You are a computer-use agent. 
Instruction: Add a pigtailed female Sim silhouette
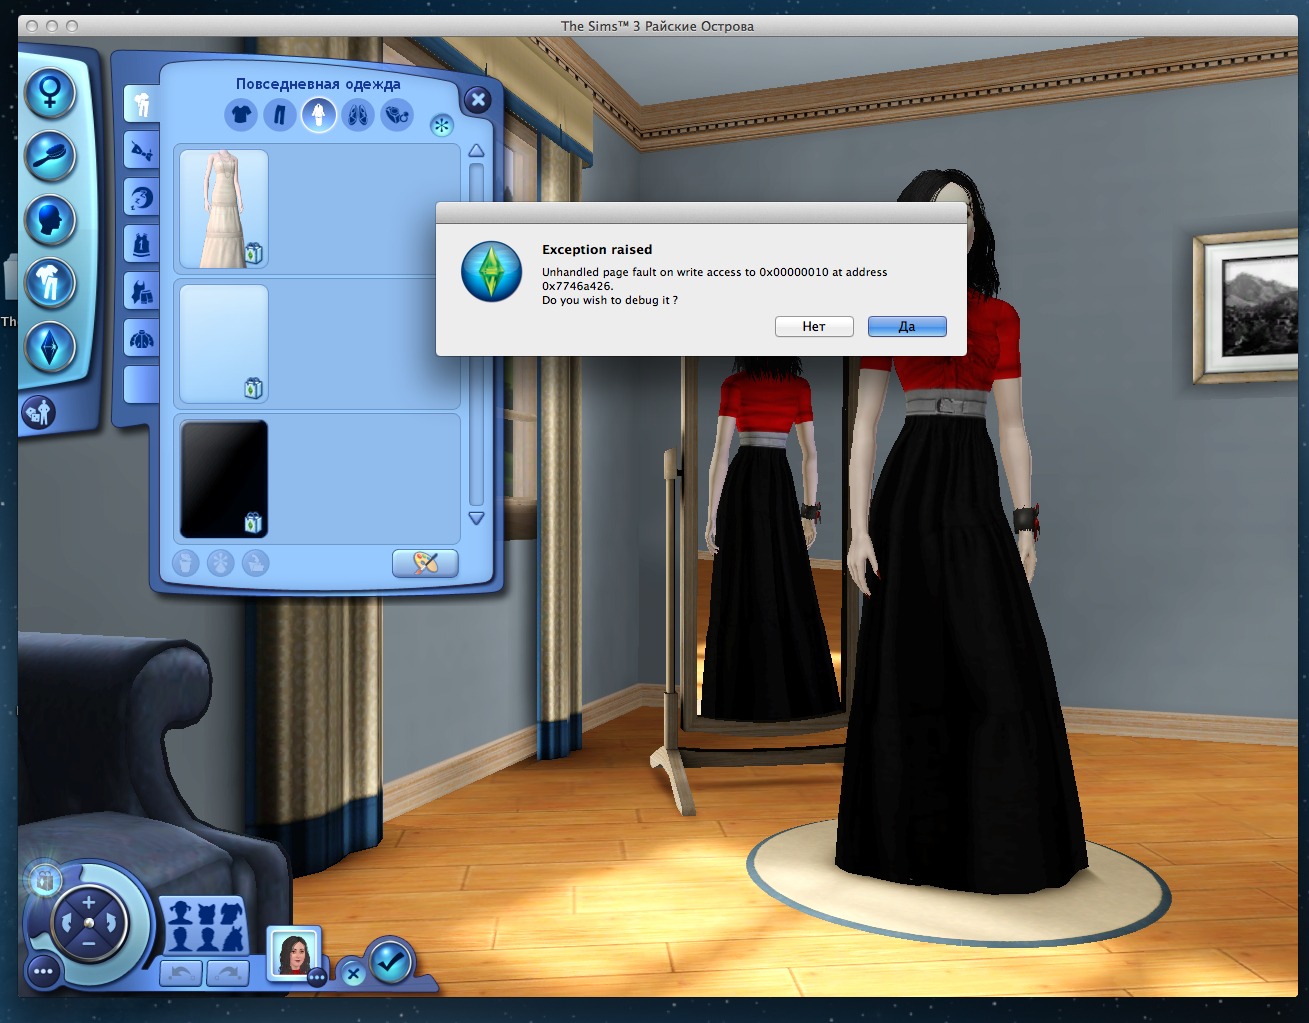[182, 913]
